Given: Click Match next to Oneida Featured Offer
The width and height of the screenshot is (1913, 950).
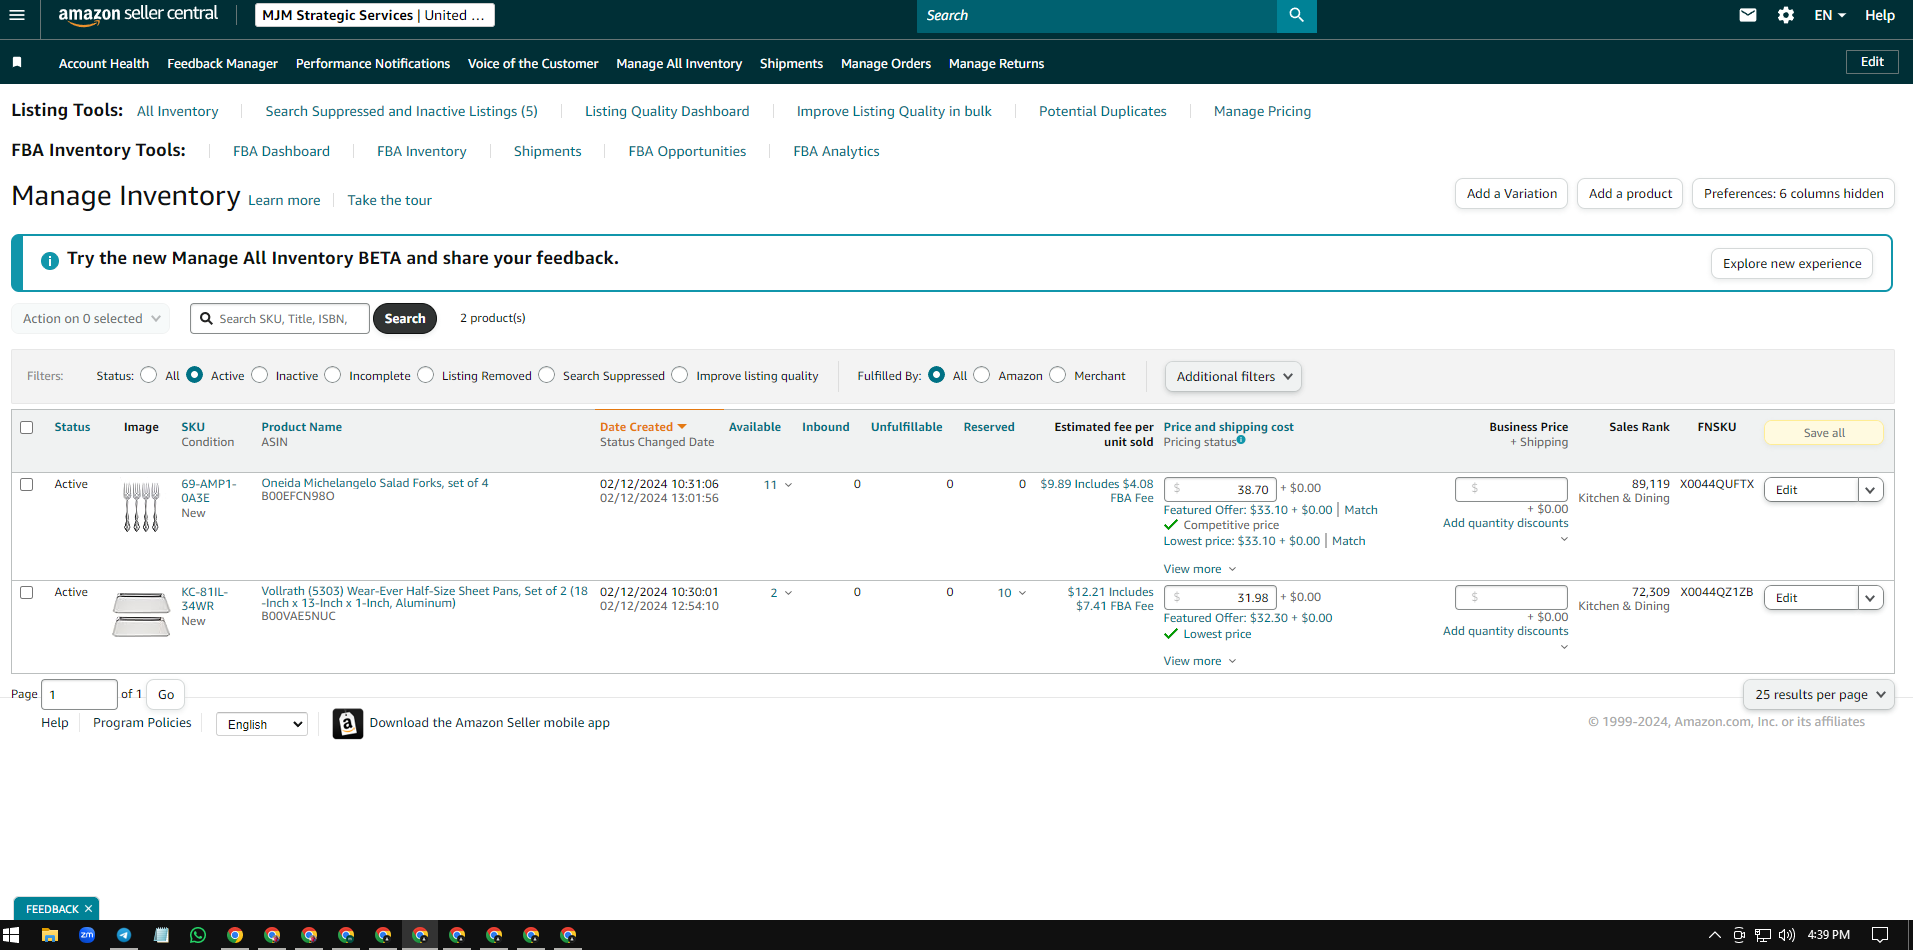Looking at the screenshot, I should tap(1360, 510).
